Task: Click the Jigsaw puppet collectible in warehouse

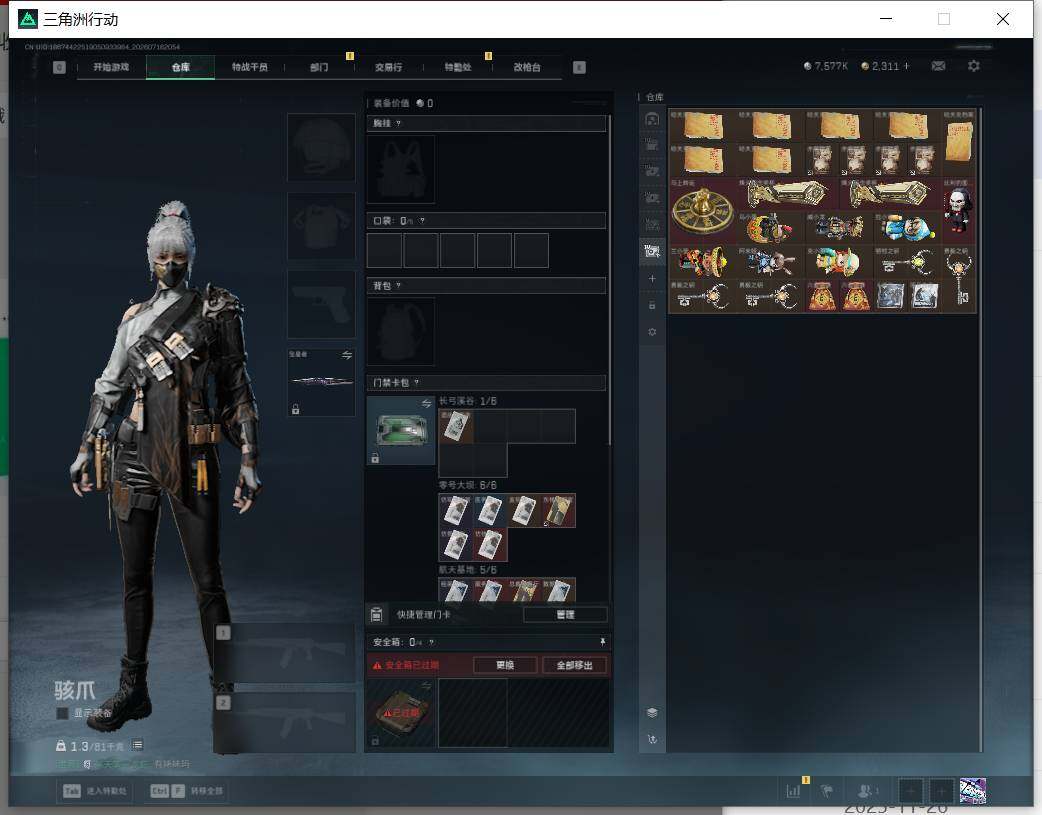Action: 959,210
